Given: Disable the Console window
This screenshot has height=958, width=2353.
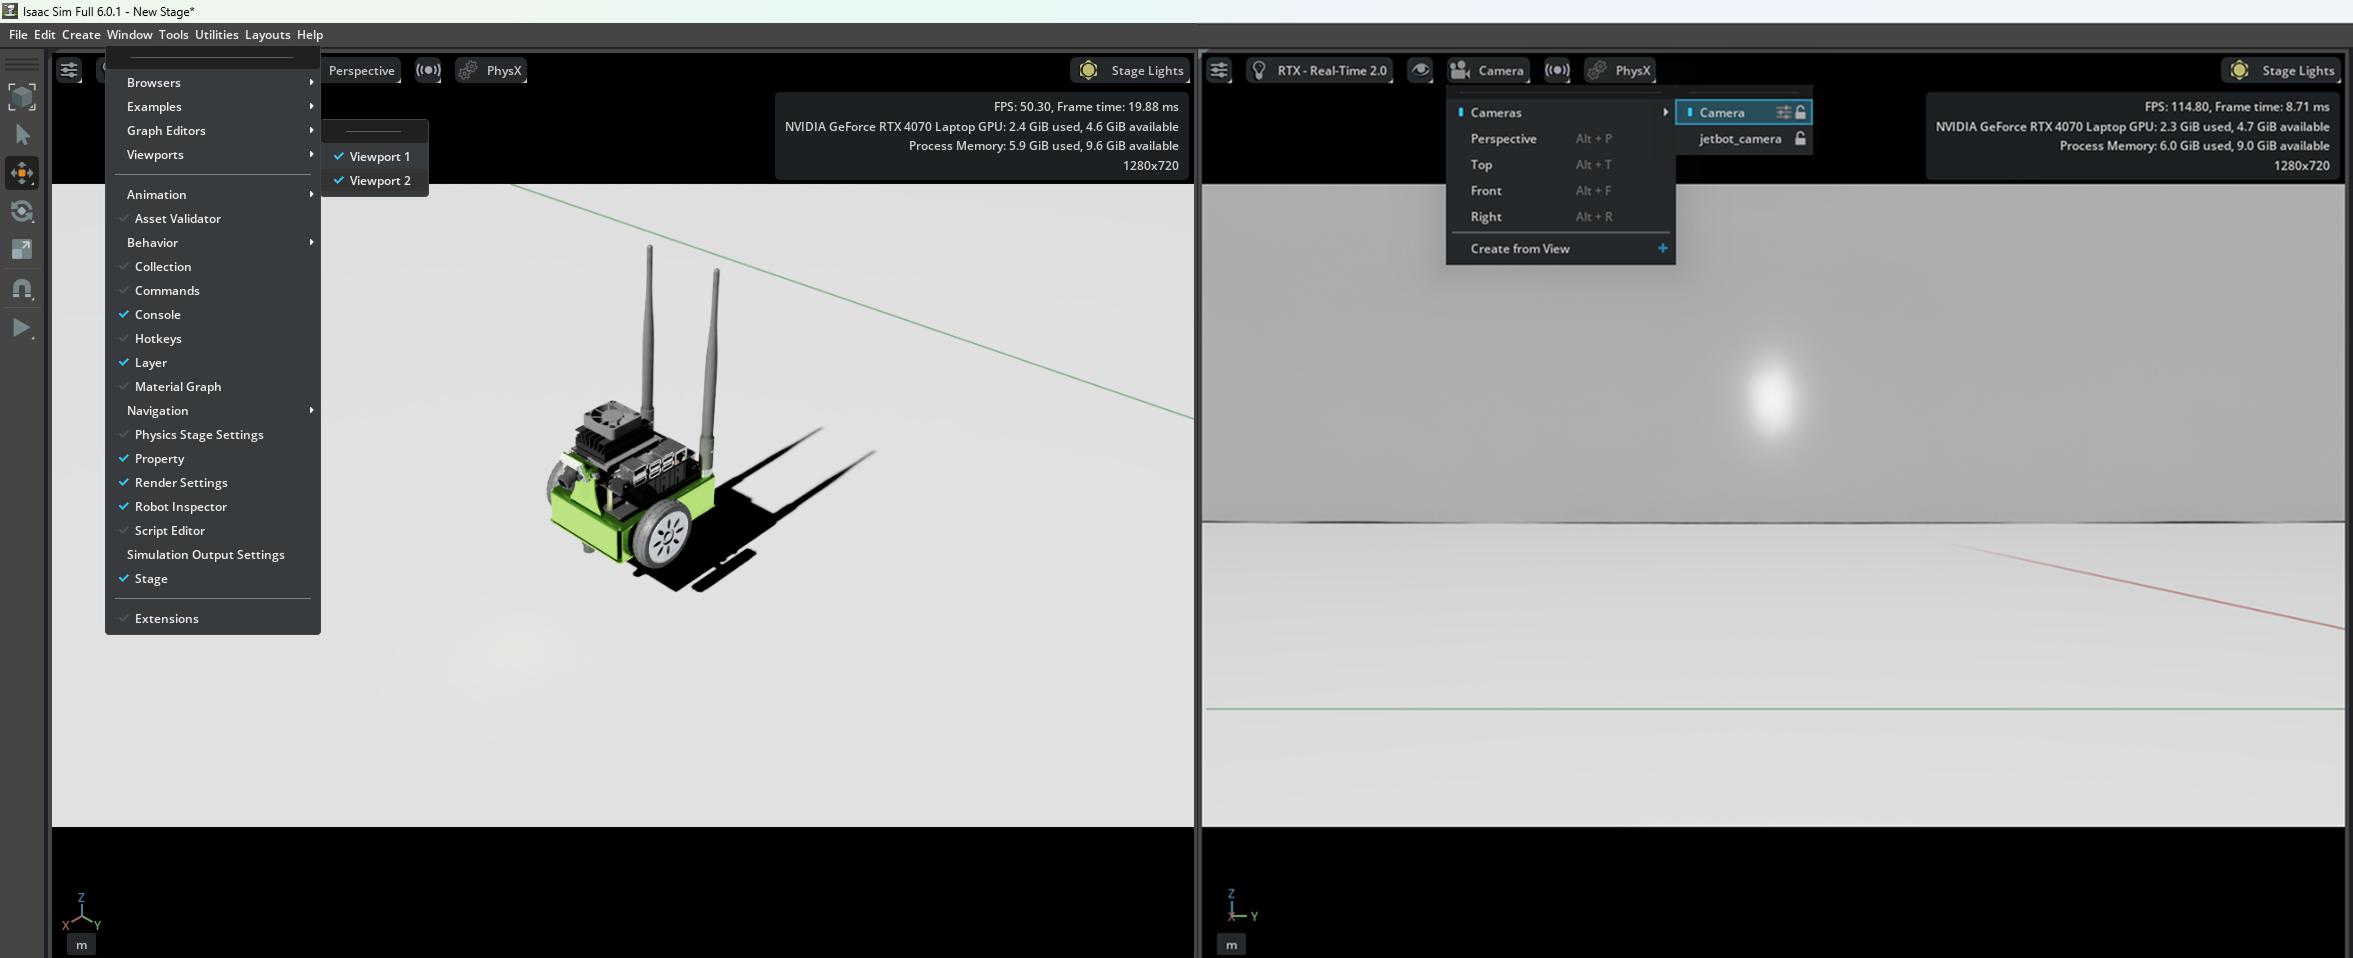Looking at the screenshot, I should (x=213, y=315).
